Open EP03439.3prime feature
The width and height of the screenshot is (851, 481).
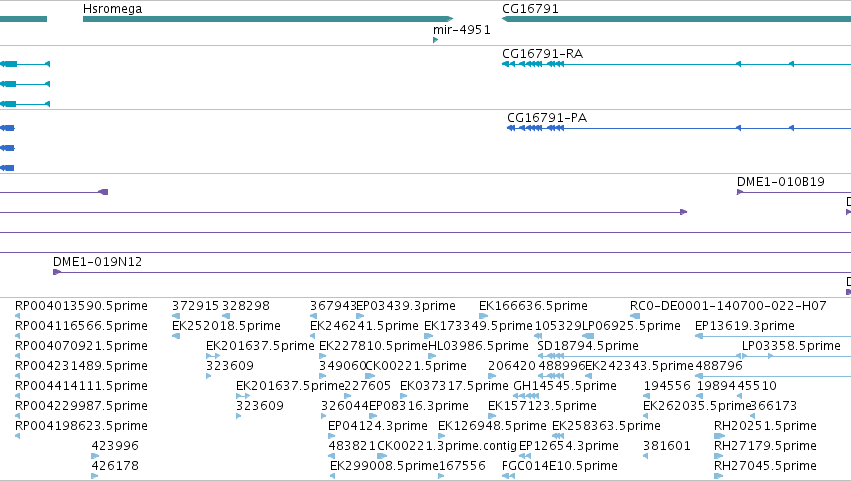coord(406,306)
